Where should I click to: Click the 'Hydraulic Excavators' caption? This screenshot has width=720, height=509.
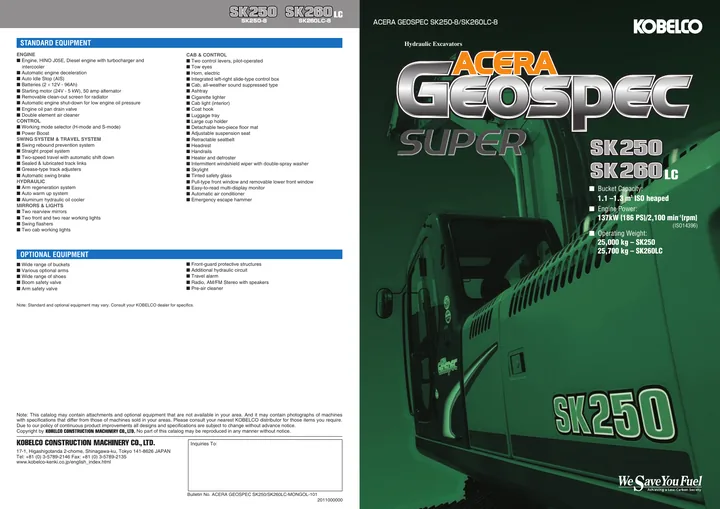(433, 44)
